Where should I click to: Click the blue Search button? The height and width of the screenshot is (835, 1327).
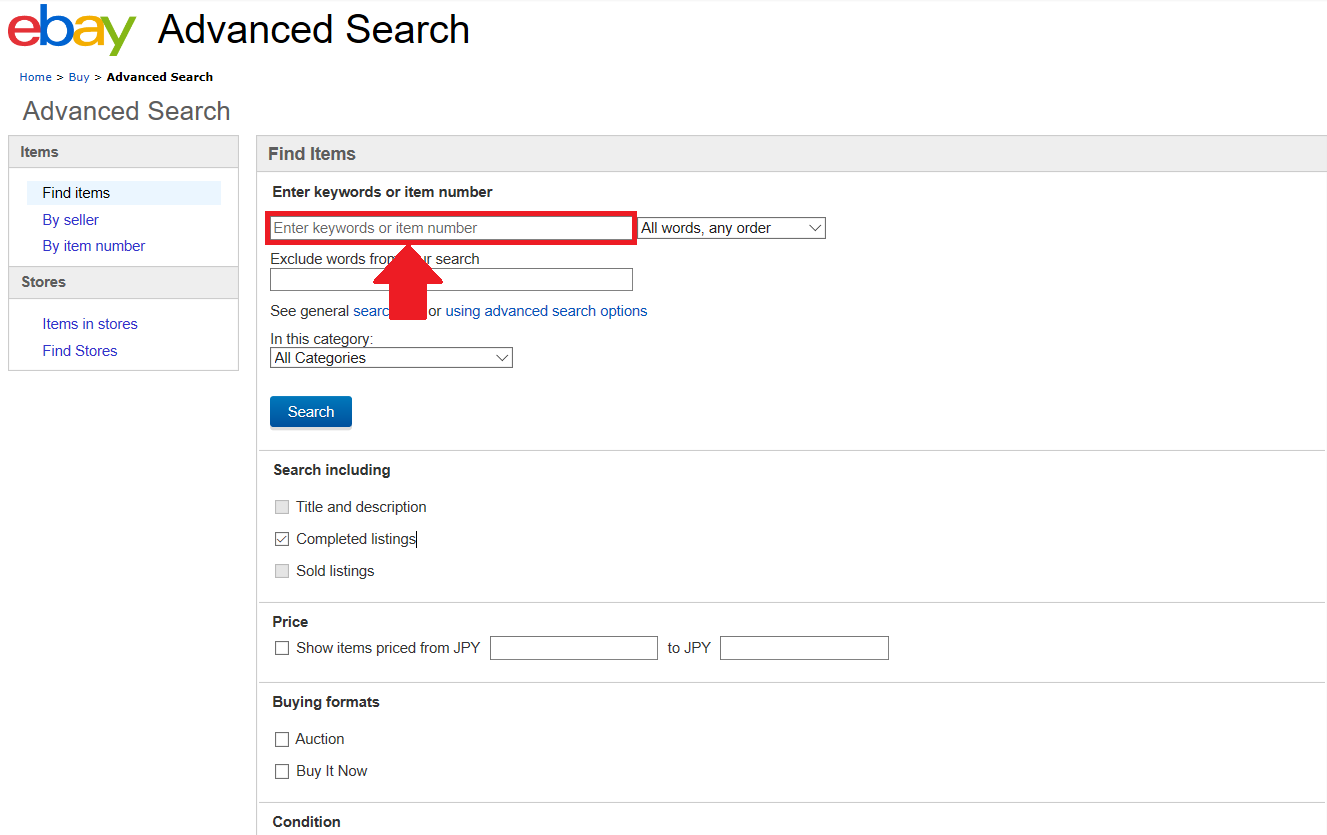(x=311, y=412)
